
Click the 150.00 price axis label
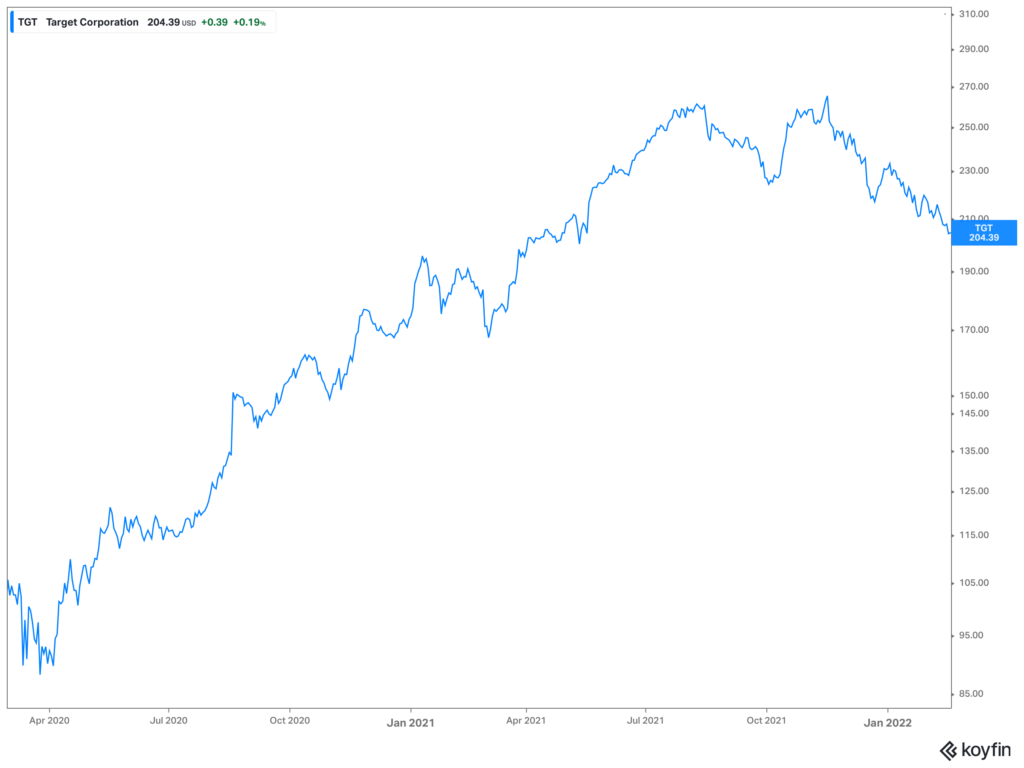point(974,395)
